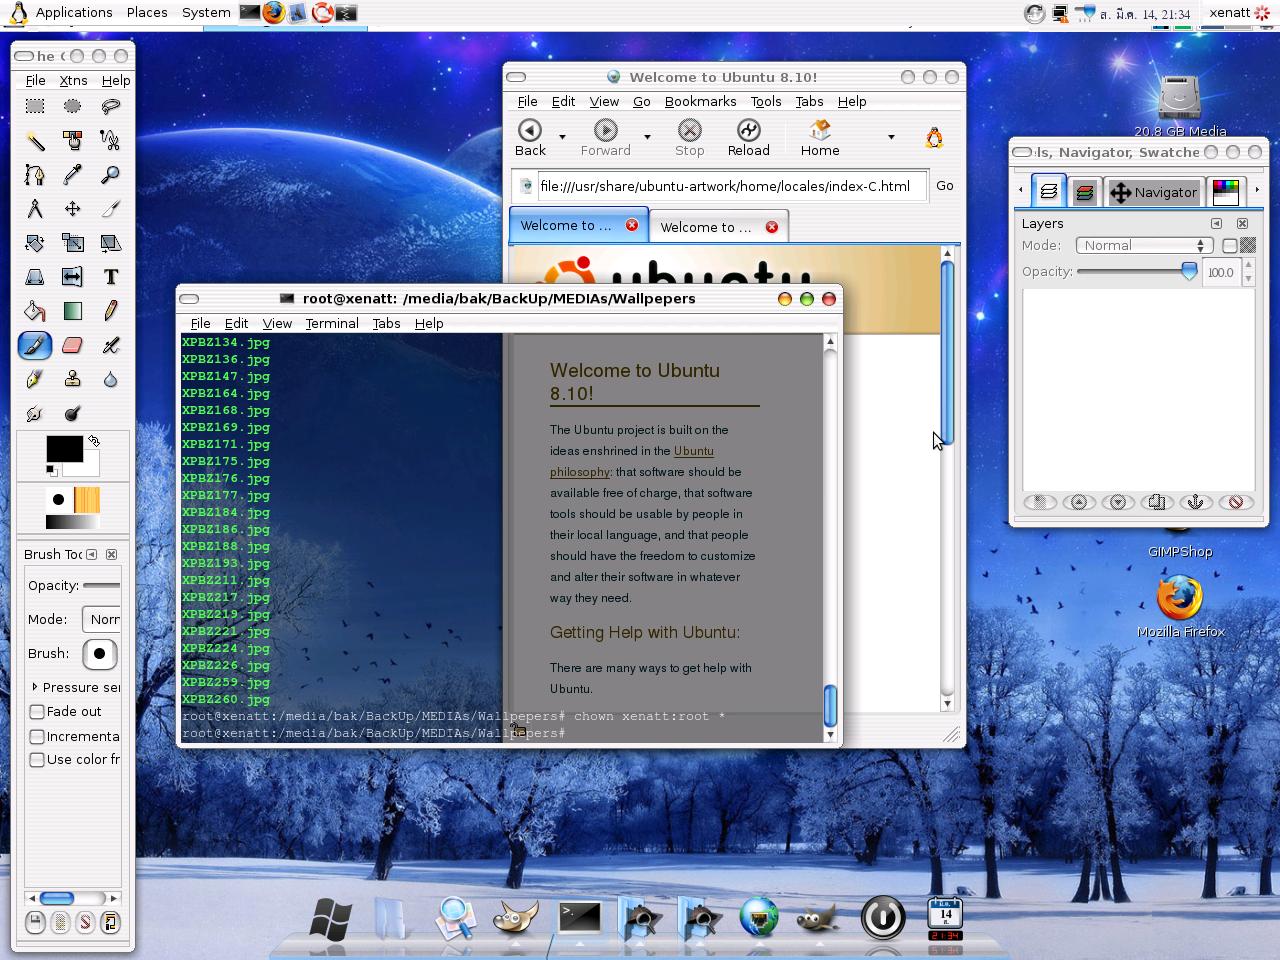The image size is (1280, 960).
Task: Select the Dodge/Burn tool
Action: (x=72, y=413)
